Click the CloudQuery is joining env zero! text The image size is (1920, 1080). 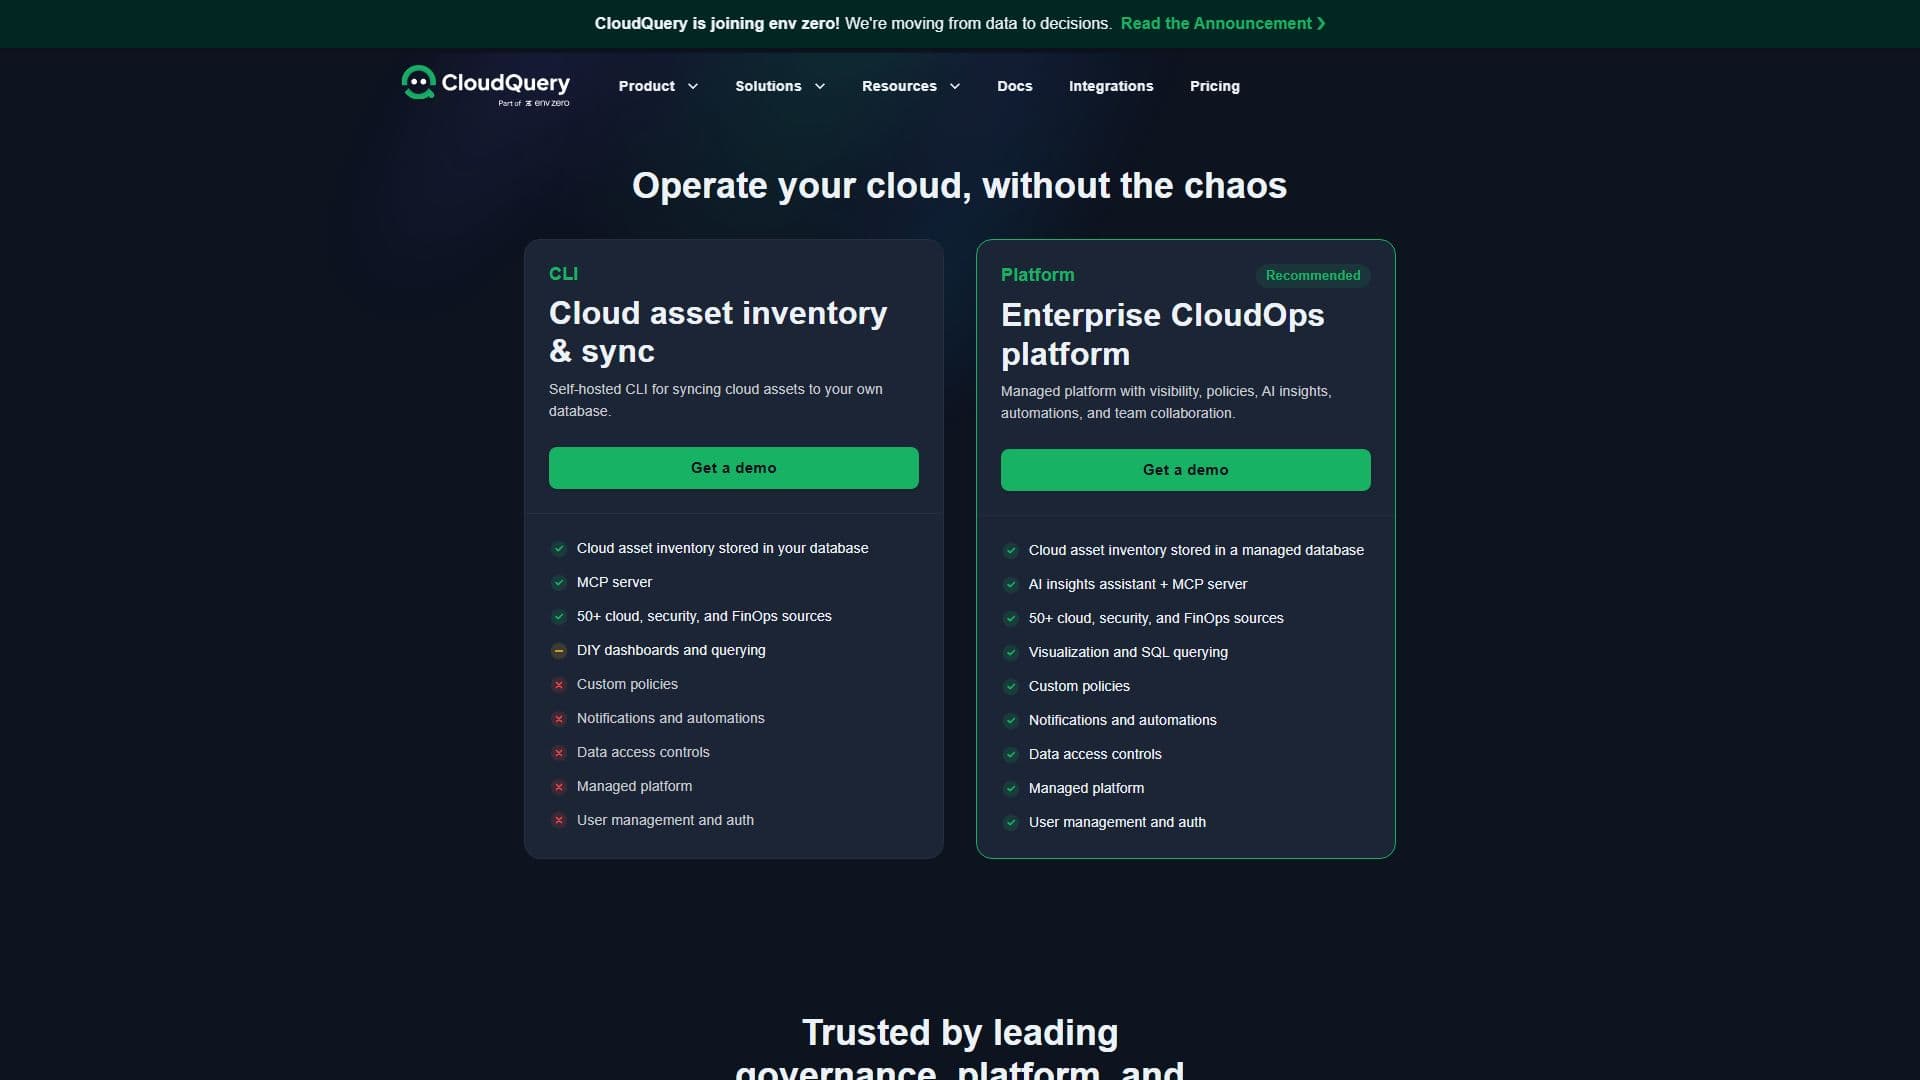coord(717,23)
